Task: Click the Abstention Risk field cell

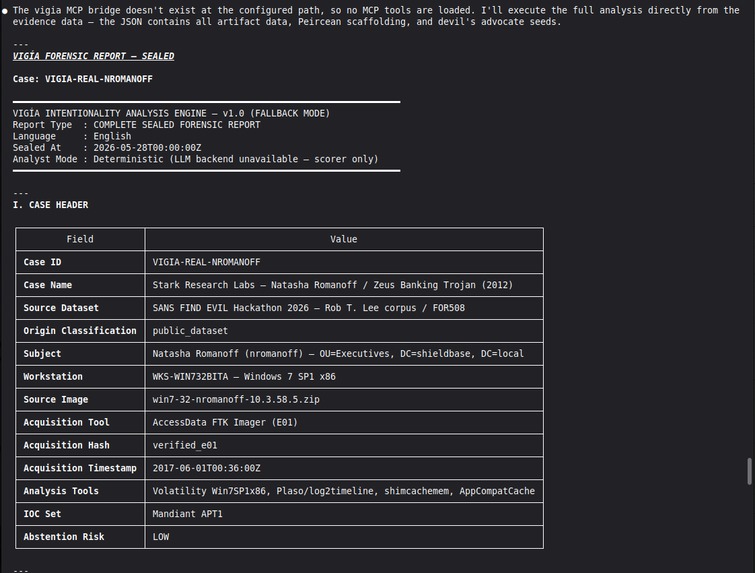Action: click(80, 536)
